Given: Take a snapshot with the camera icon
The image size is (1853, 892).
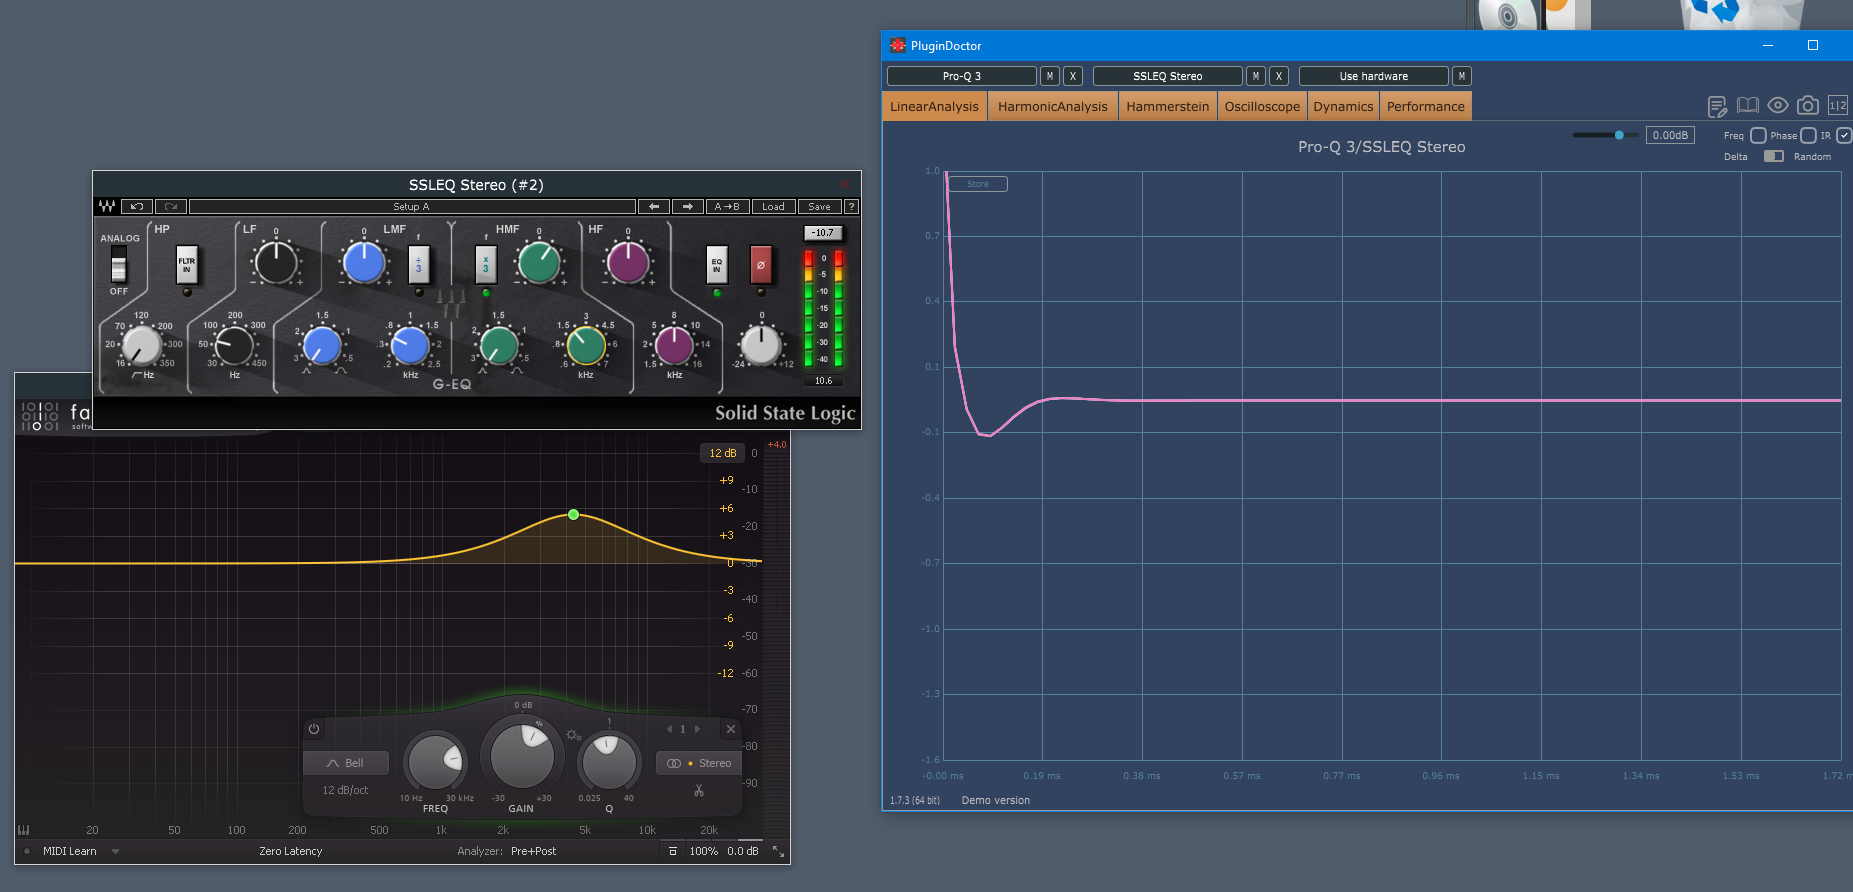Looking at the screenshot, I should (1808, 105).
